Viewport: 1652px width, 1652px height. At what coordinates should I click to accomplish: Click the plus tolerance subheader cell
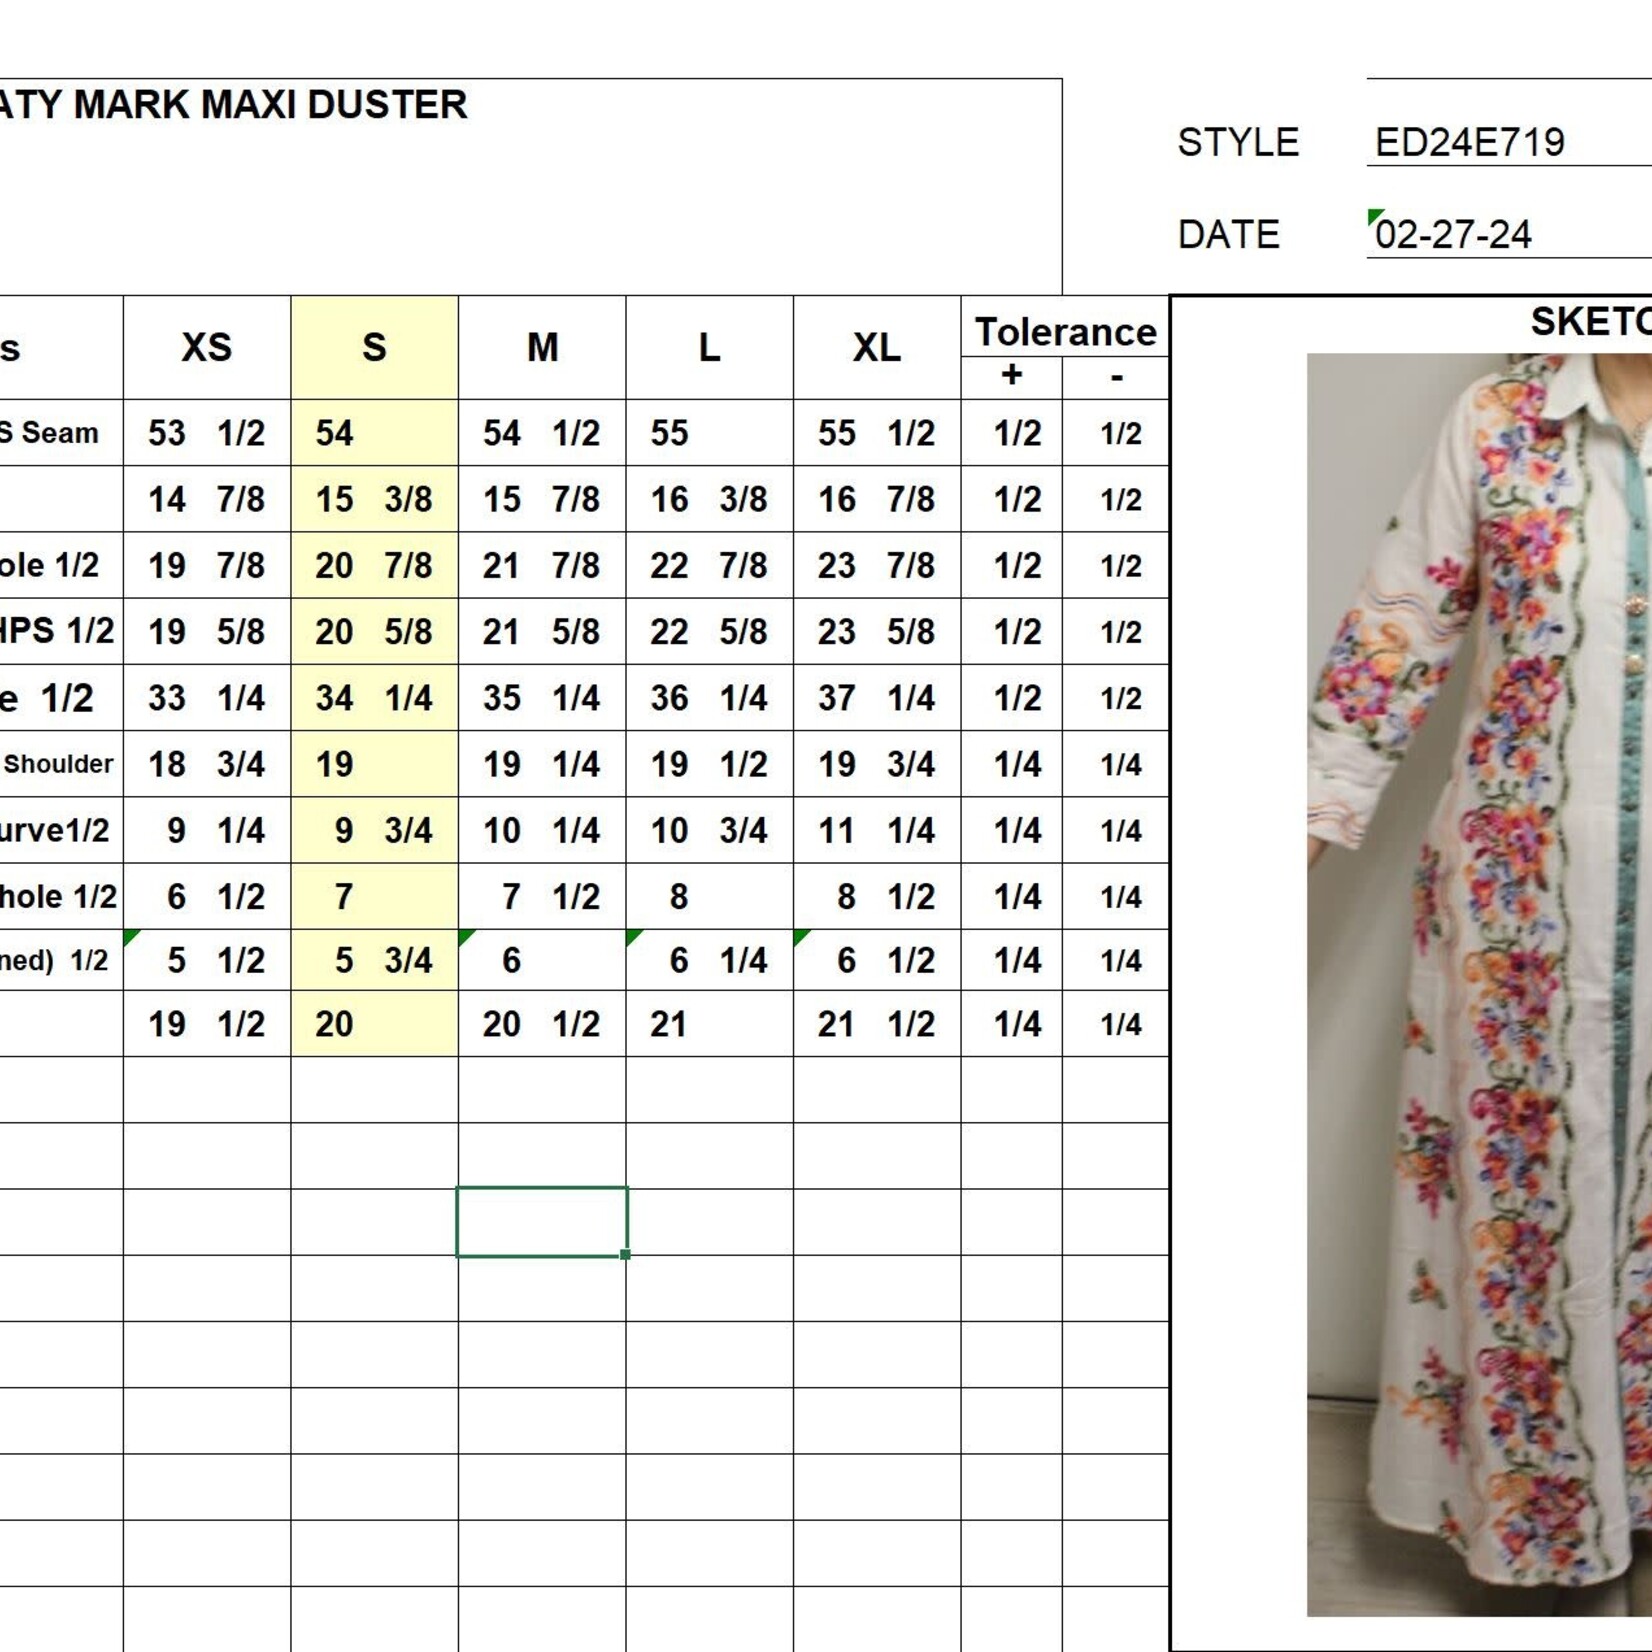pyautogui.click(x=1011, y=377)
